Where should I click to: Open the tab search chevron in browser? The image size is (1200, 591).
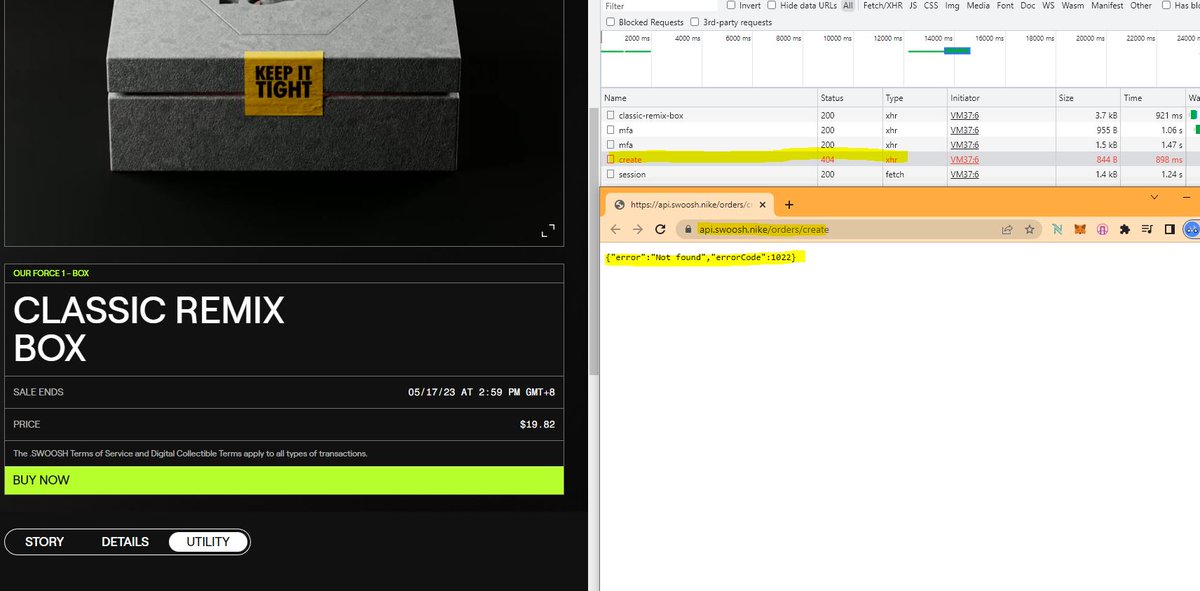1156,197
